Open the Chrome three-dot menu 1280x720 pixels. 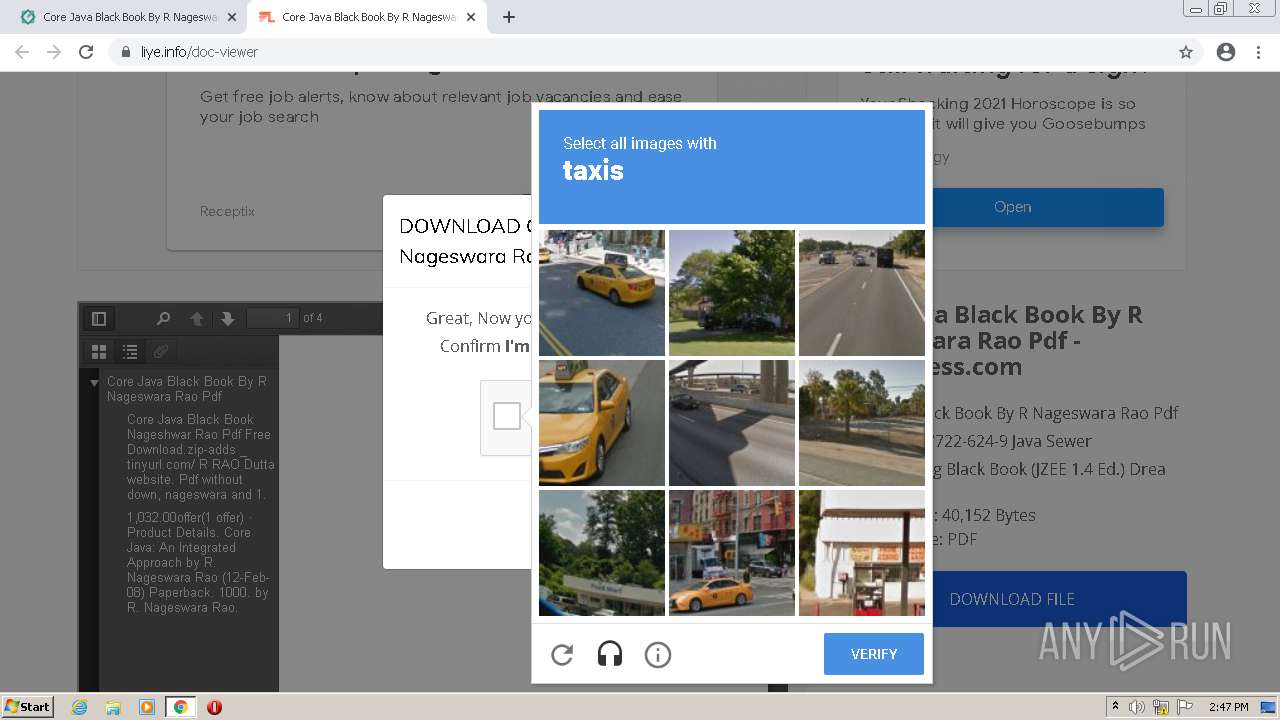[x=1258, y=52]
